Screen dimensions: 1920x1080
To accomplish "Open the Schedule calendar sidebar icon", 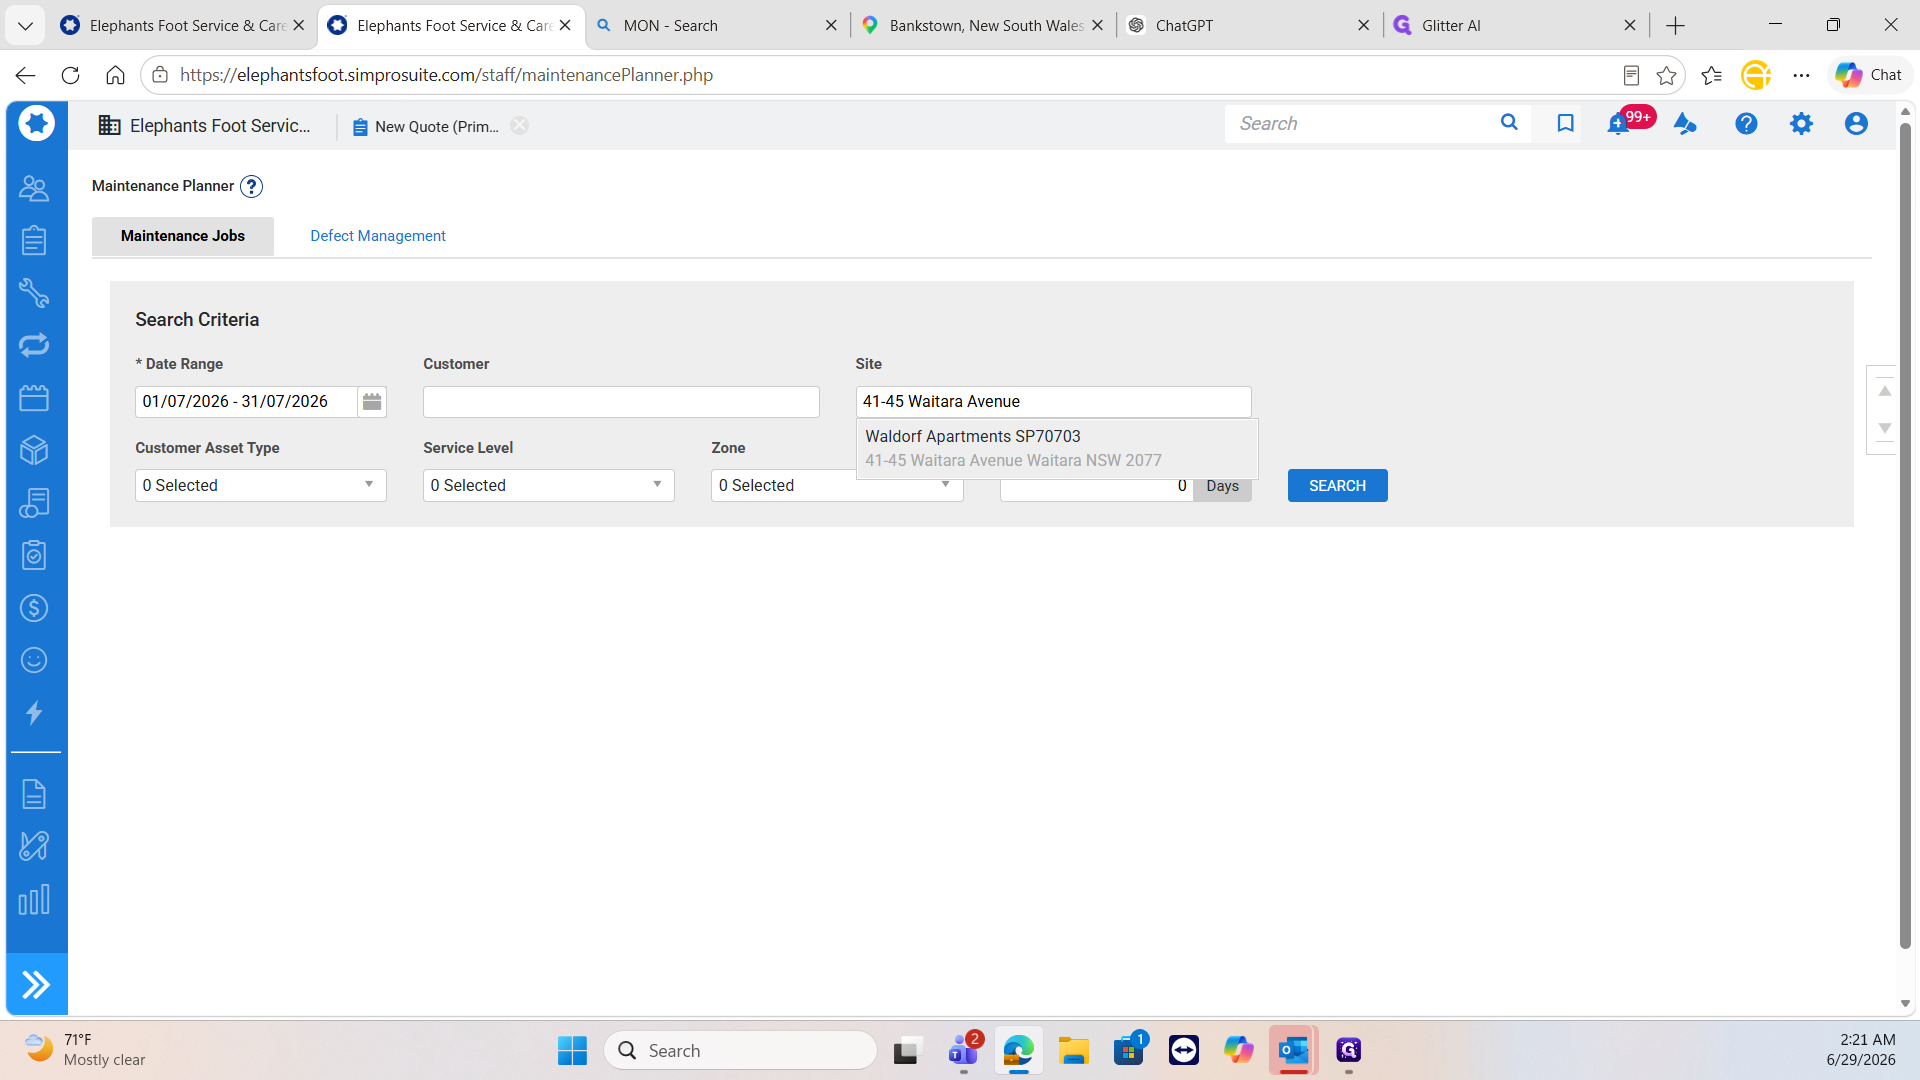I will point(34,398).
